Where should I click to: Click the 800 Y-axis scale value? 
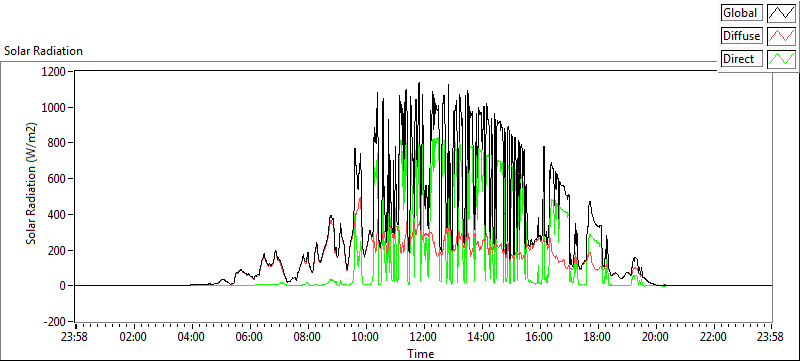[x=58, y=143]
